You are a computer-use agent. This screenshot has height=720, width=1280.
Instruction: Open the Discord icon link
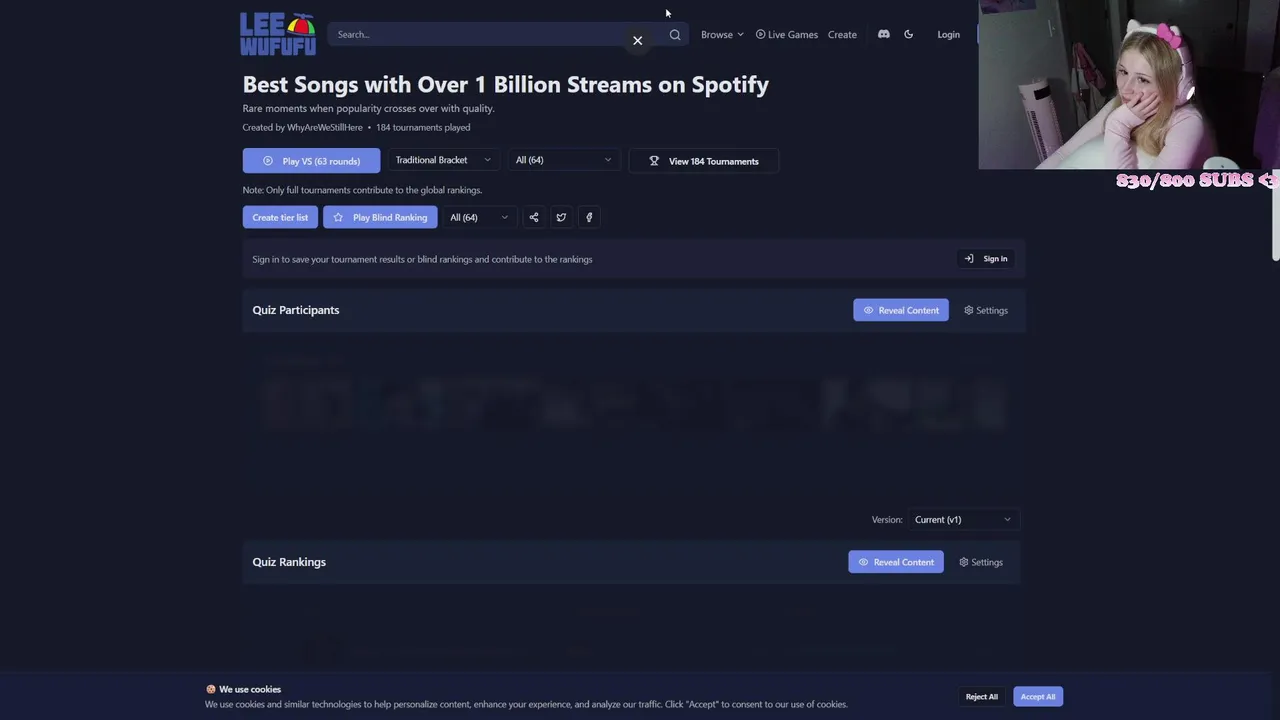pos(884,34)
